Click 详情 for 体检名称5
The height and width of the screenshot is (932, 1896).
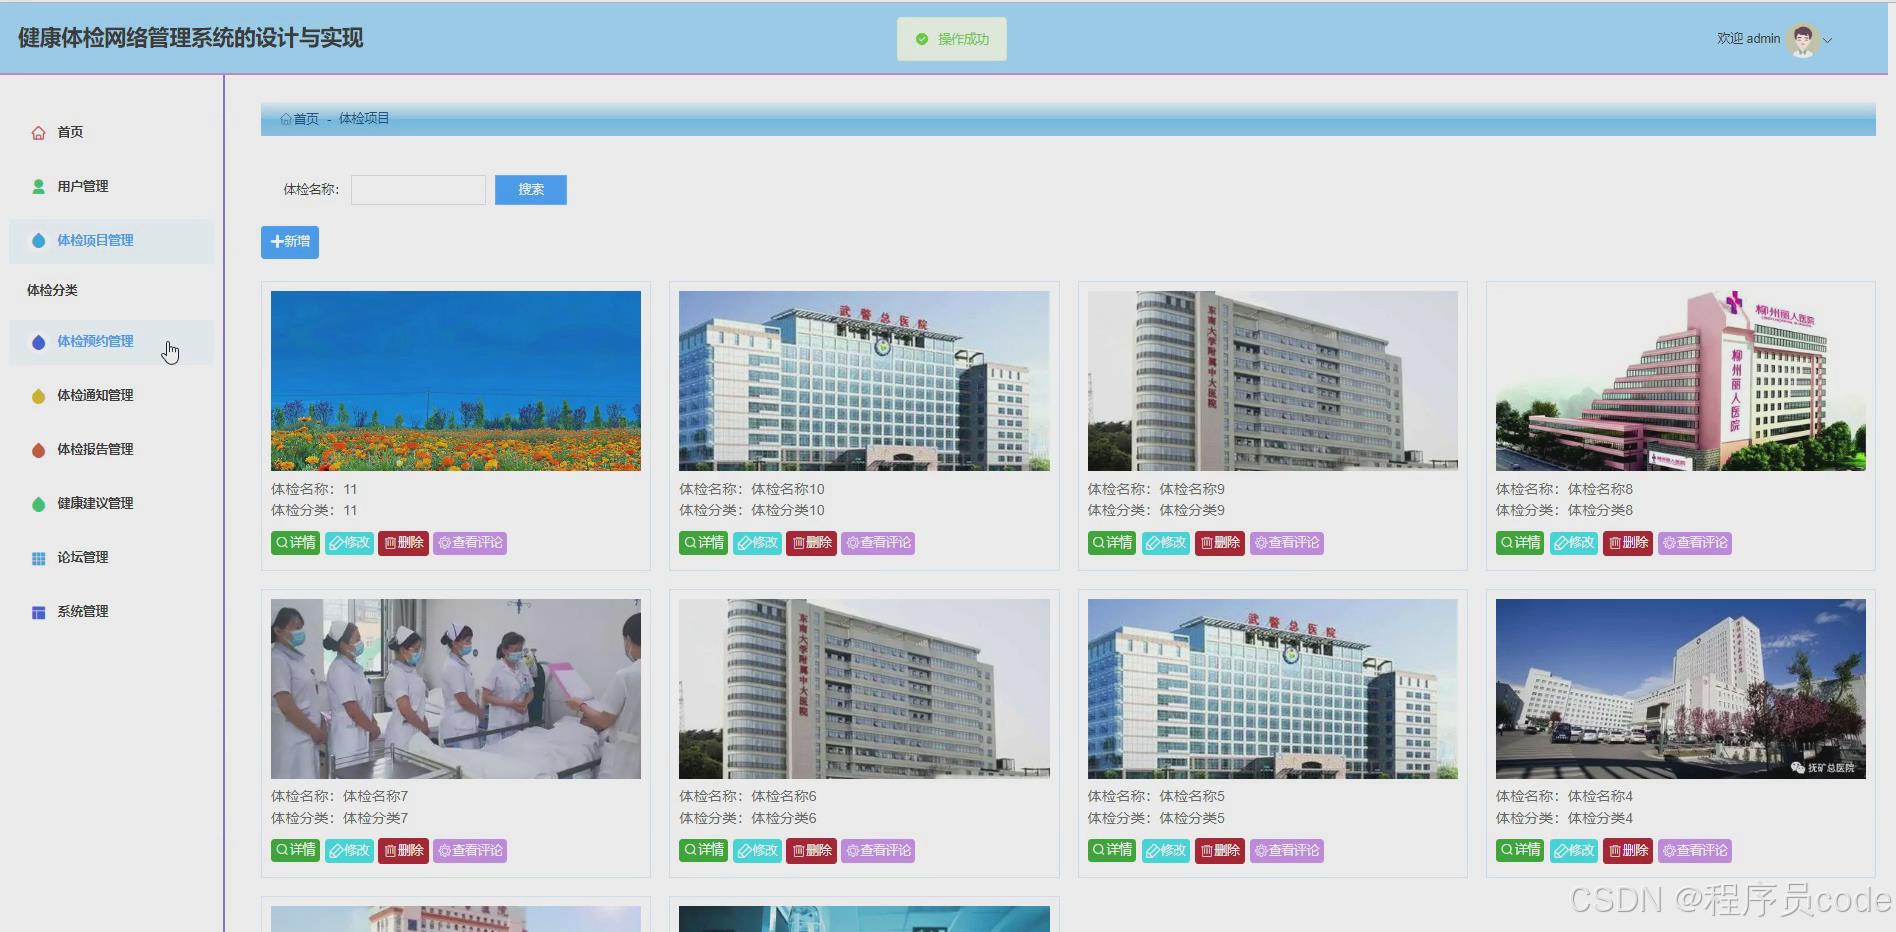coord(1112,851)
